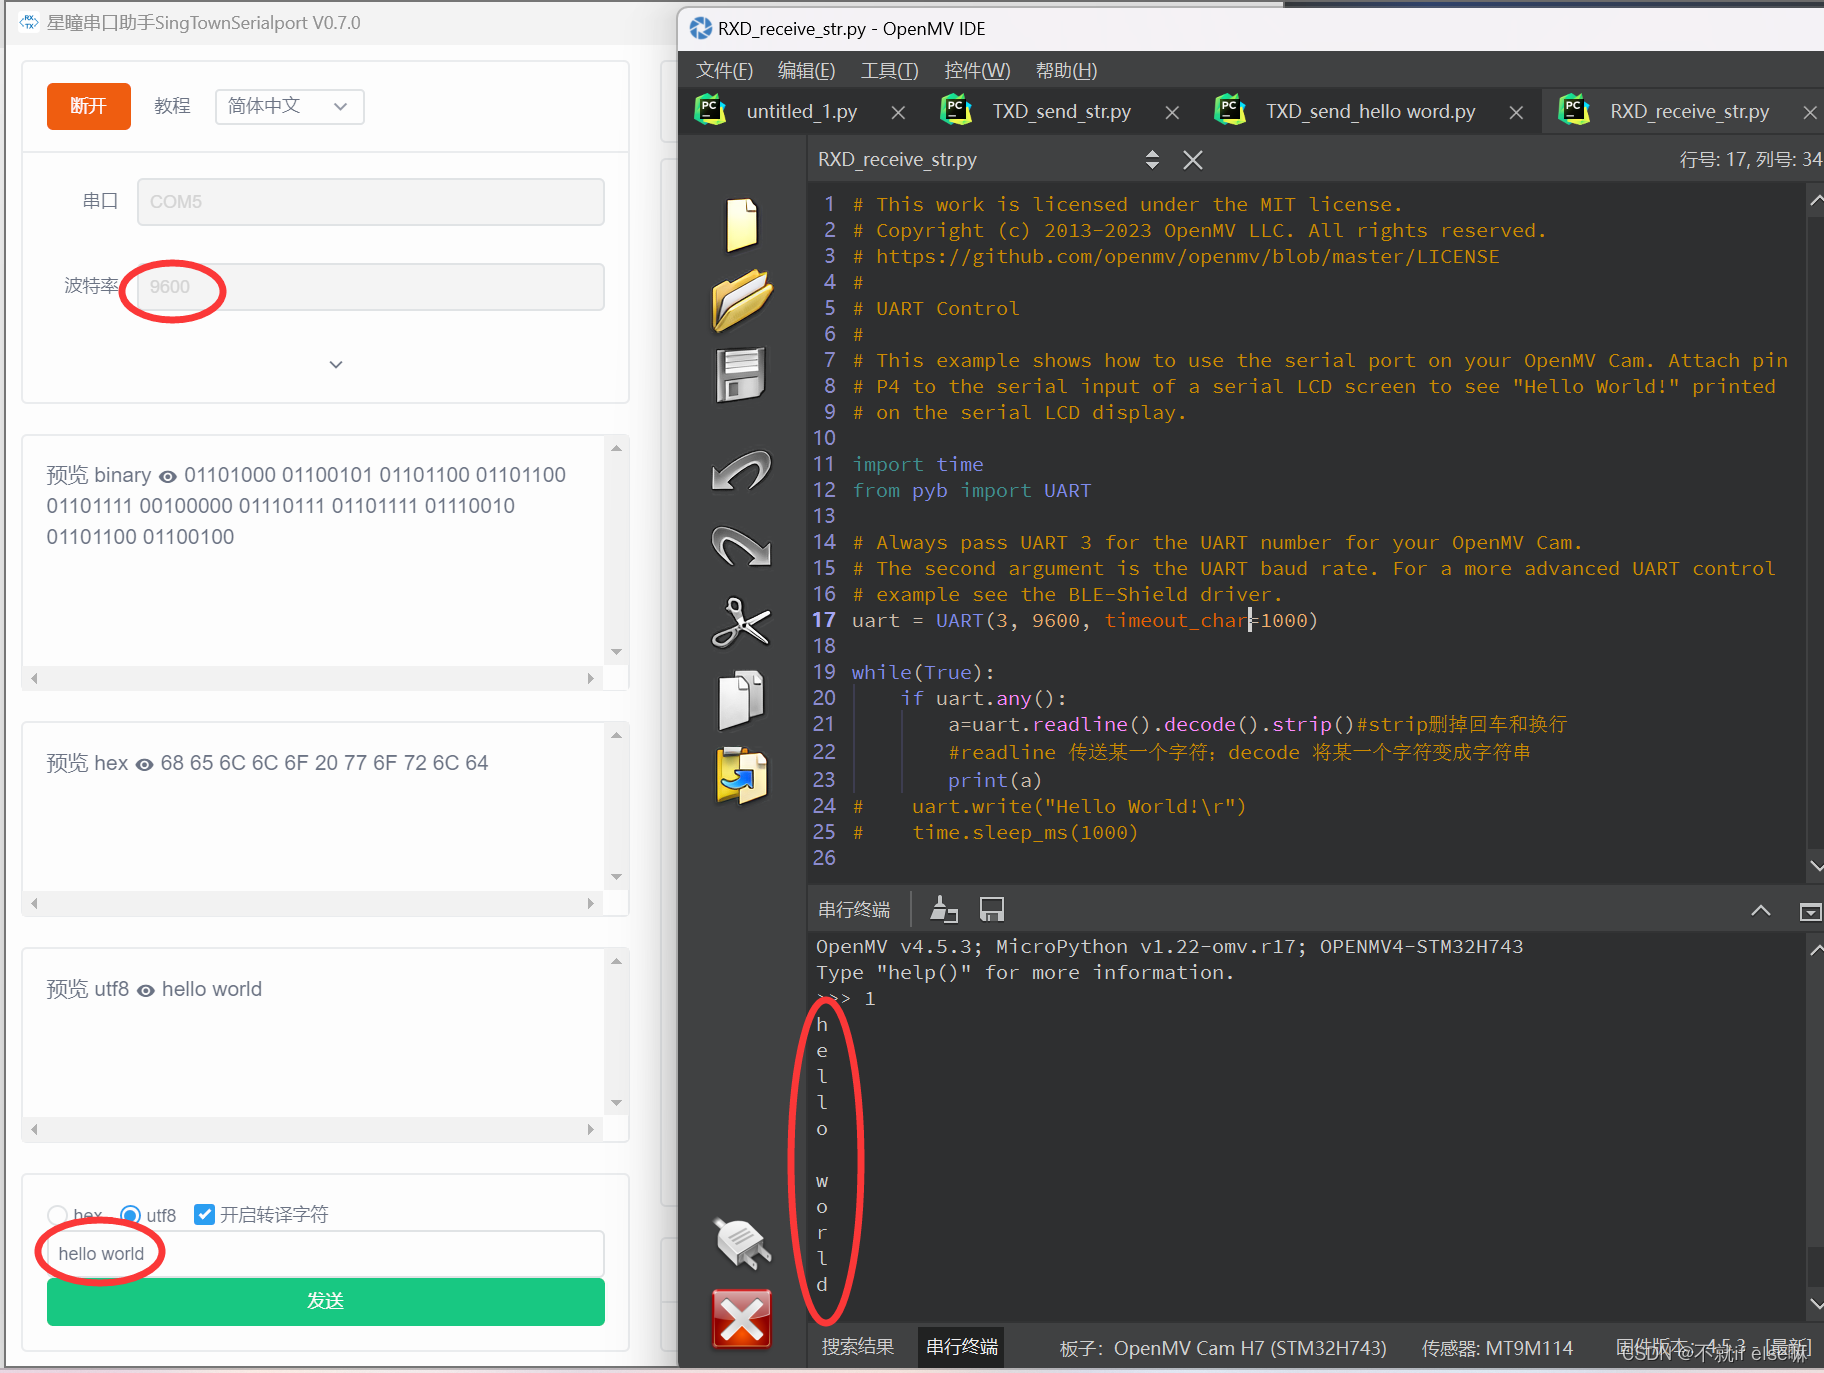Click the 行号: 17 cursor position indicator

point(1751,160)
